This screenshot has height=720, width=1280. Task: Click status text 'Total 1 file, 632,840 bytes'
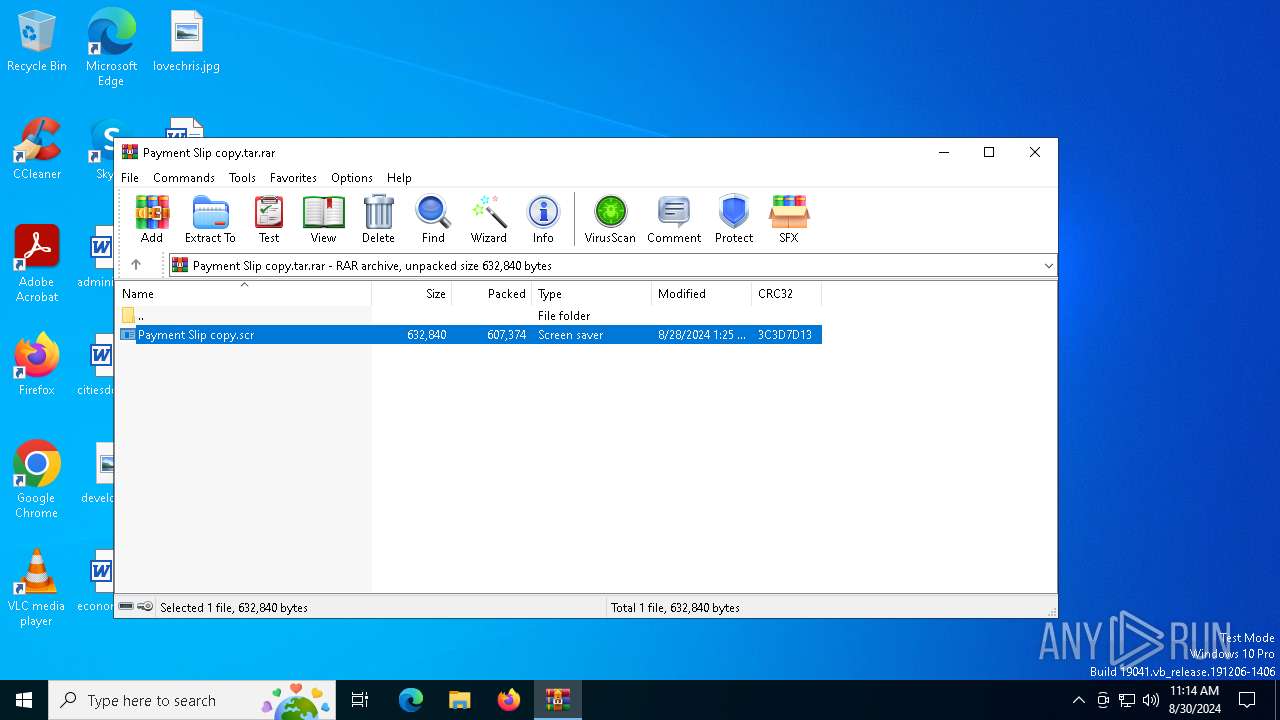click(675, 607)
